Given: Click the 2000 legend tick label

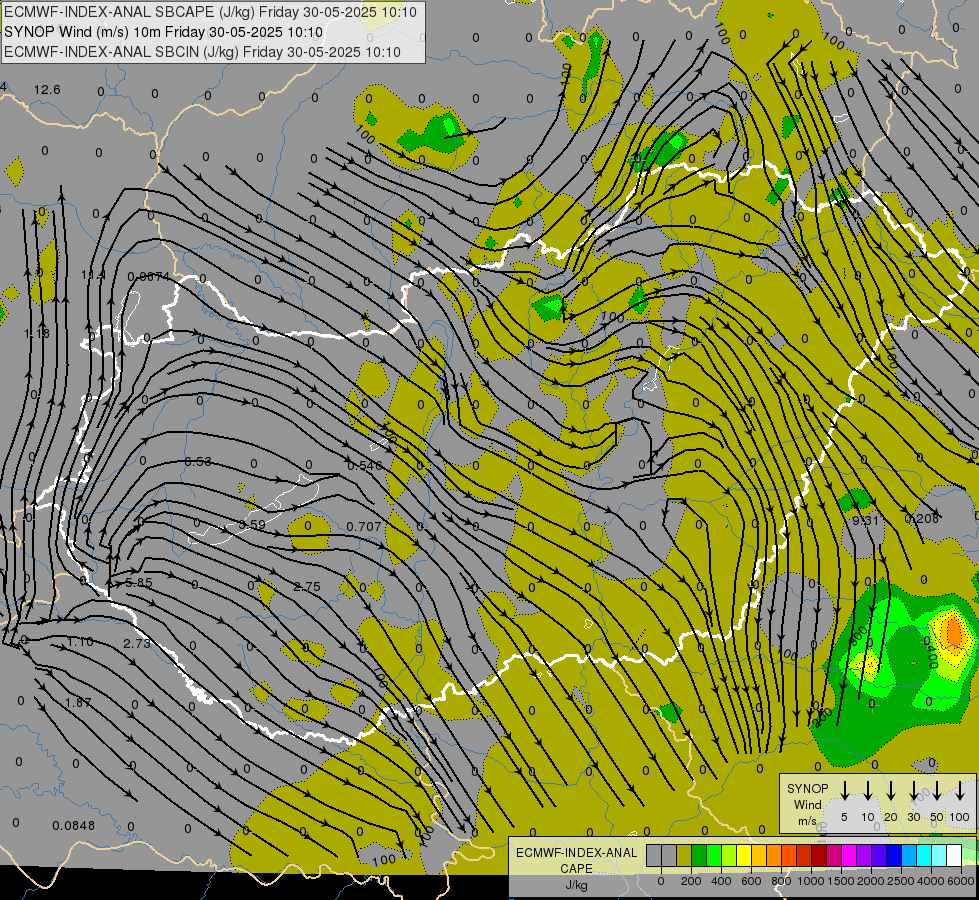Looking at the screenshot, I should coord(871,881).
